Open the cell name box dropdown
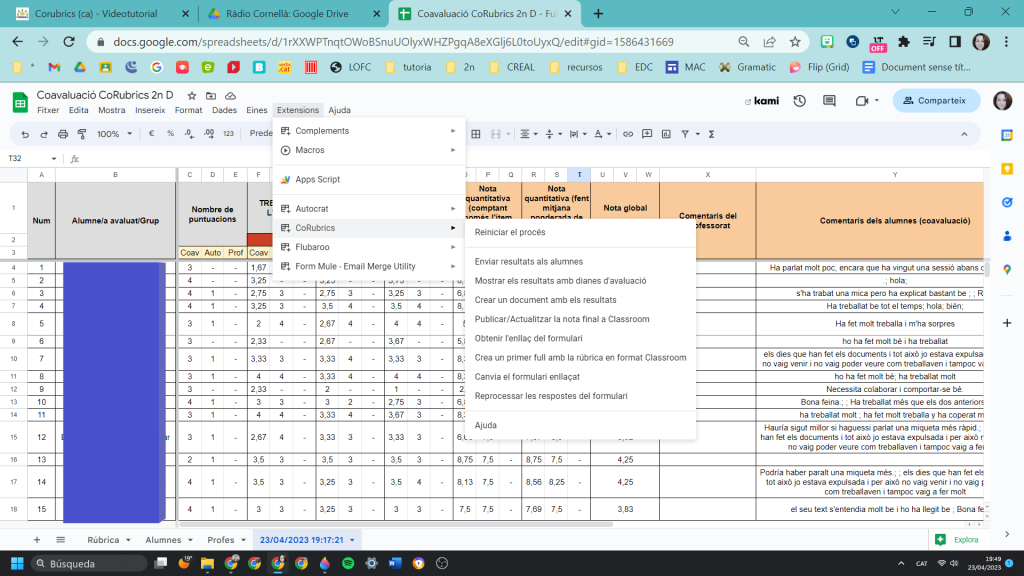Image resolution: width=1024 pixels, height=576 pixels. pos(55,159)
